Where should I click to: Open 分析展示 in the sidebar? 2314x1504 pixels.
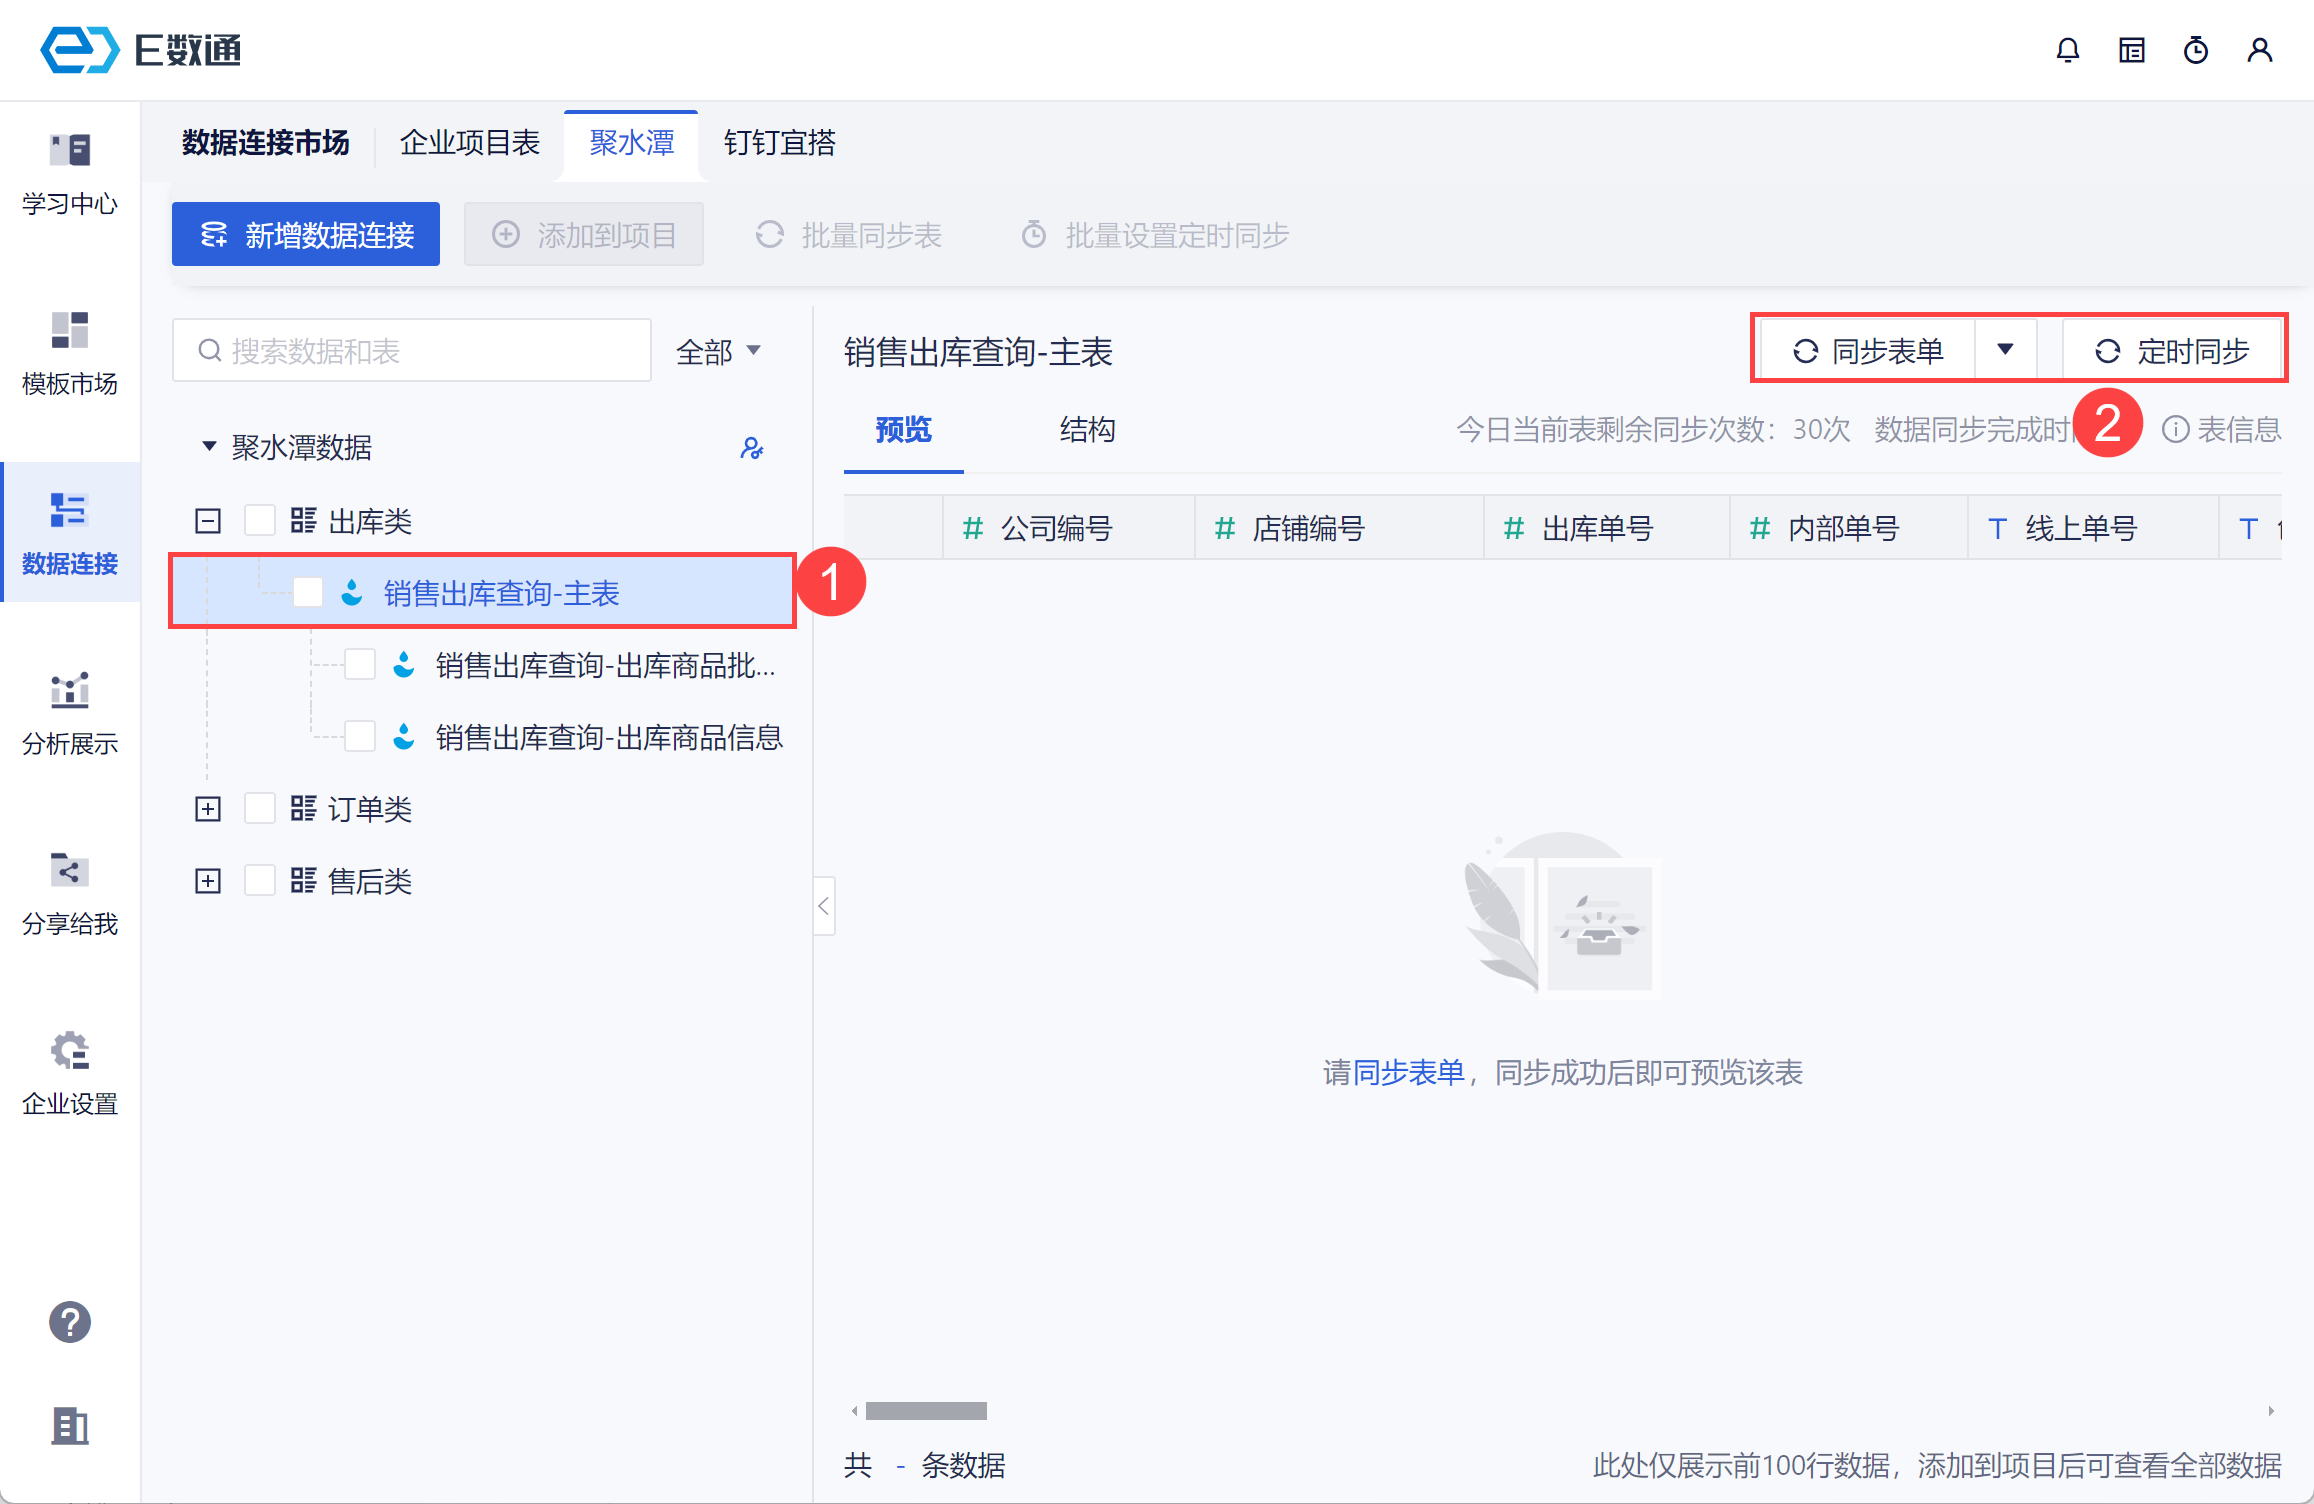pos(70,713)
